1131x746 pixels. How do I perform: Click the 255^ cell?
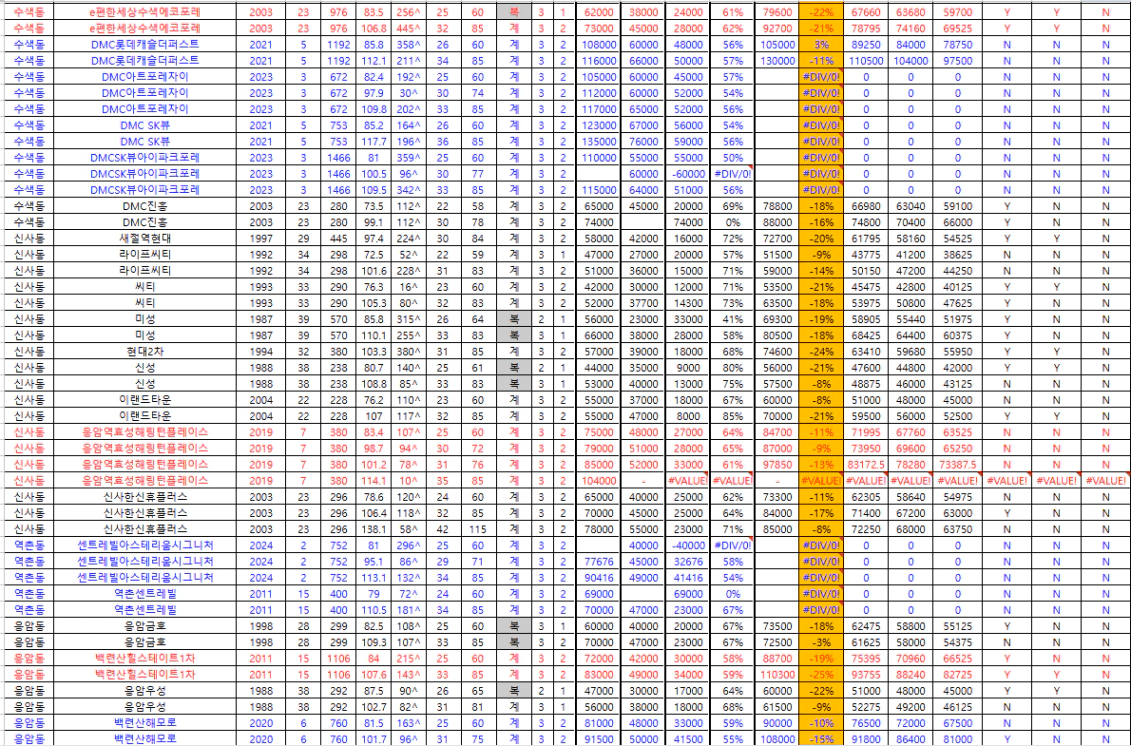coord(408,335)
